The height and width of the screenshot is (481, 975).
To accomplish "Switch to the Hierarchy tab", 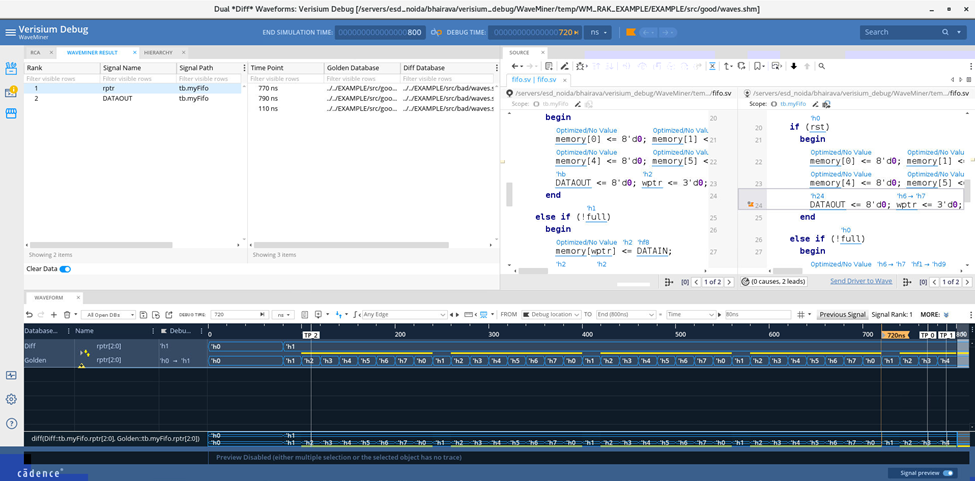I will point(158,51).
